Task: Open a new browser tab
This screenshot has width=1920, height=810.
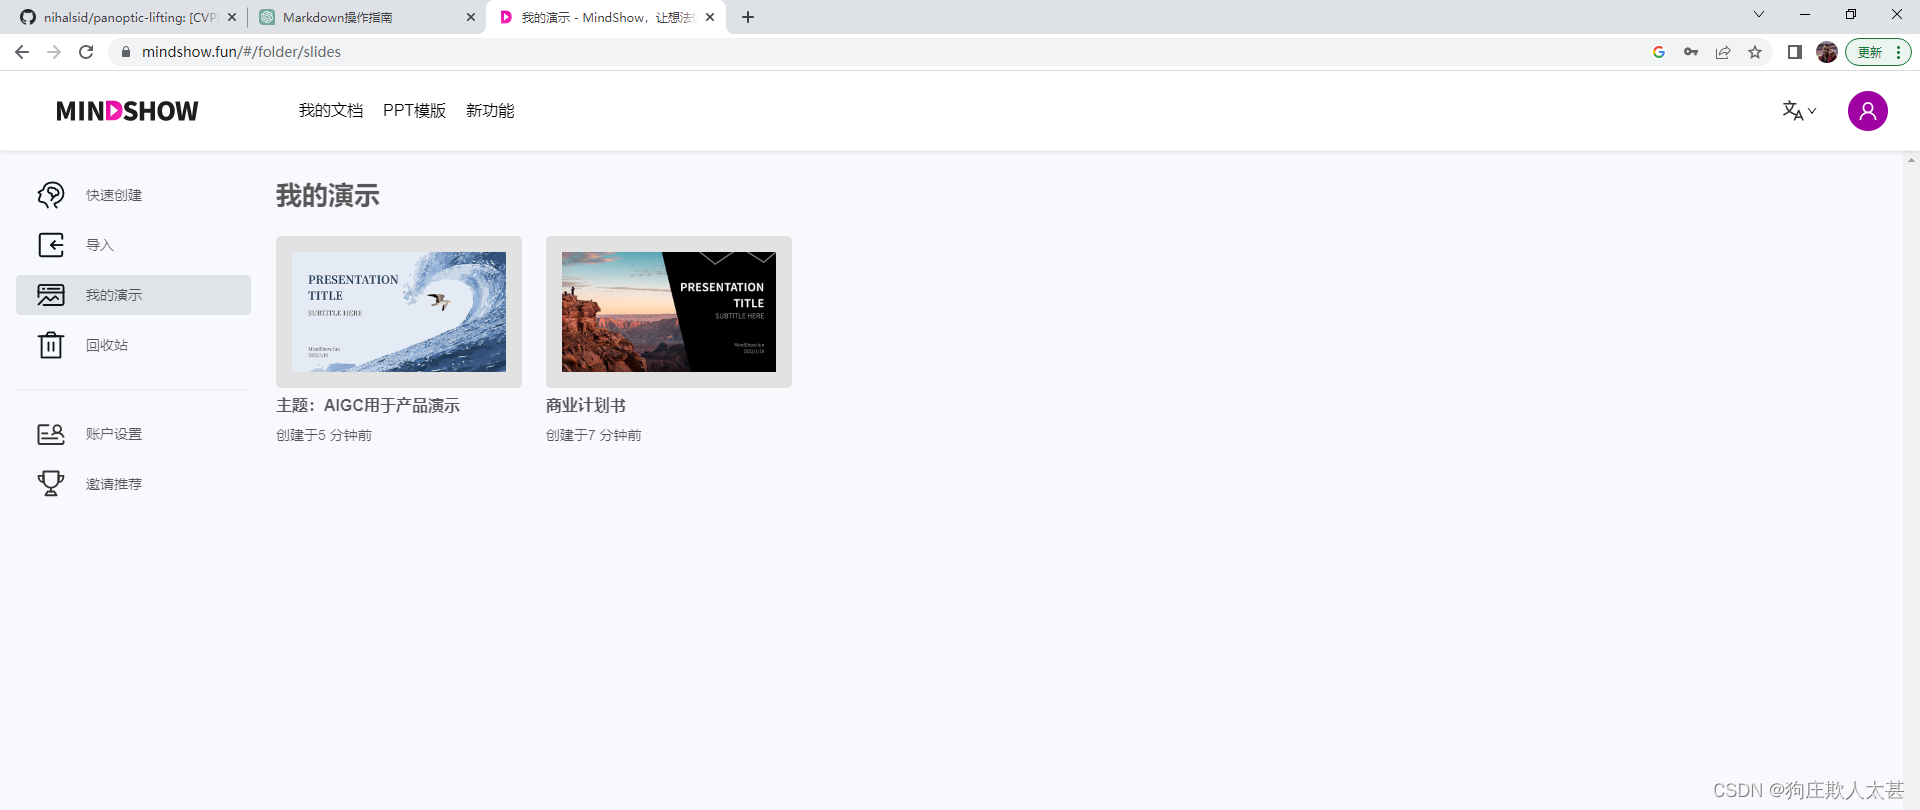Action: point(748,17)
